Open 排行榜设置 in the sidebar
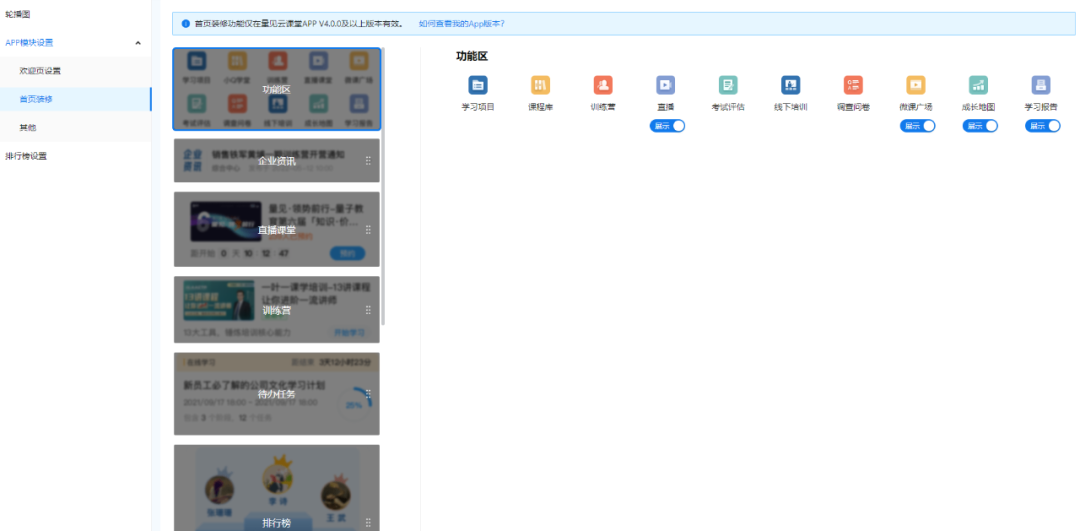 [26, 156]
